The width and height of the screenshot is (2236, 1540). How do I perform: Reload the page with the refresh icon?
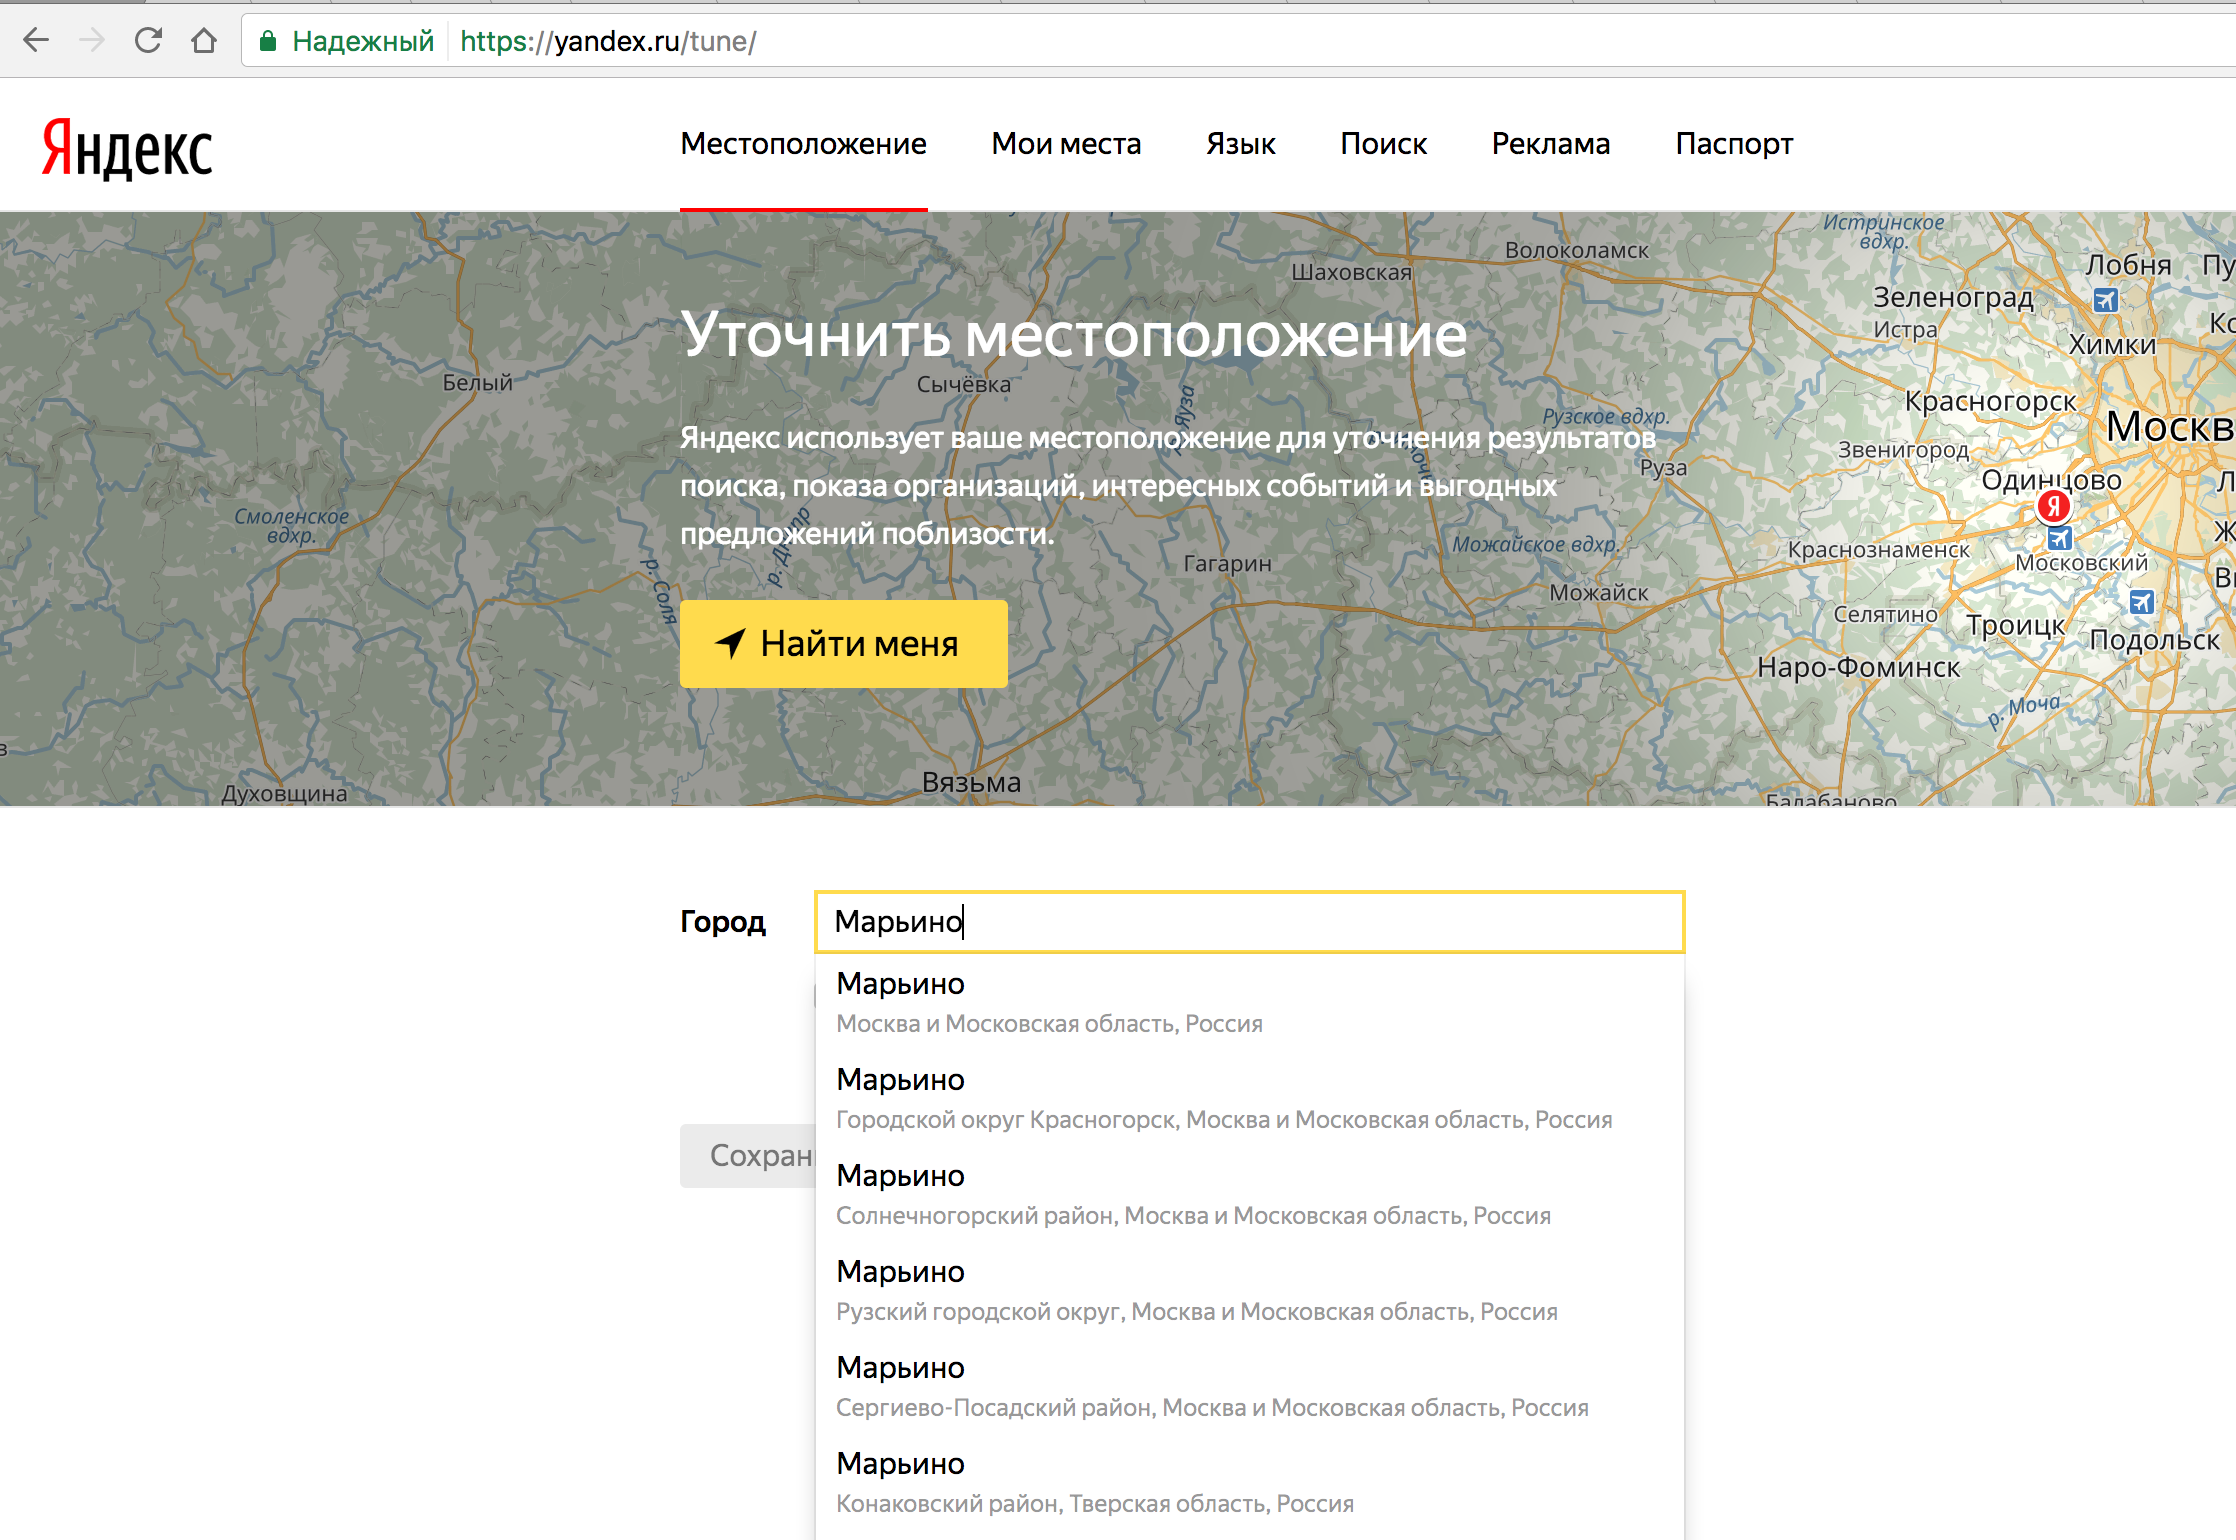[x=148, y=41]
